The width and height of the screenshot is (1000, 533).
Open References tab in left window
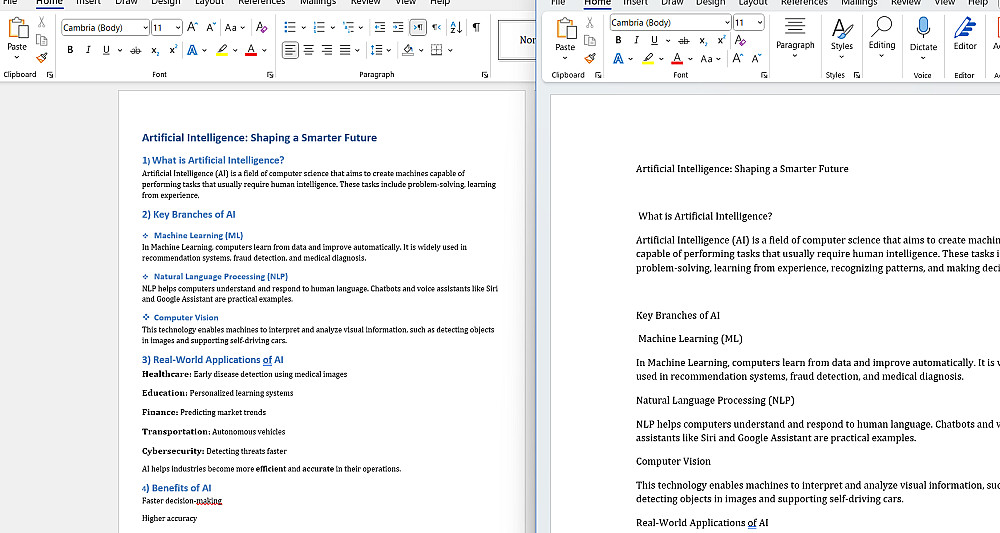click(261, 2)
